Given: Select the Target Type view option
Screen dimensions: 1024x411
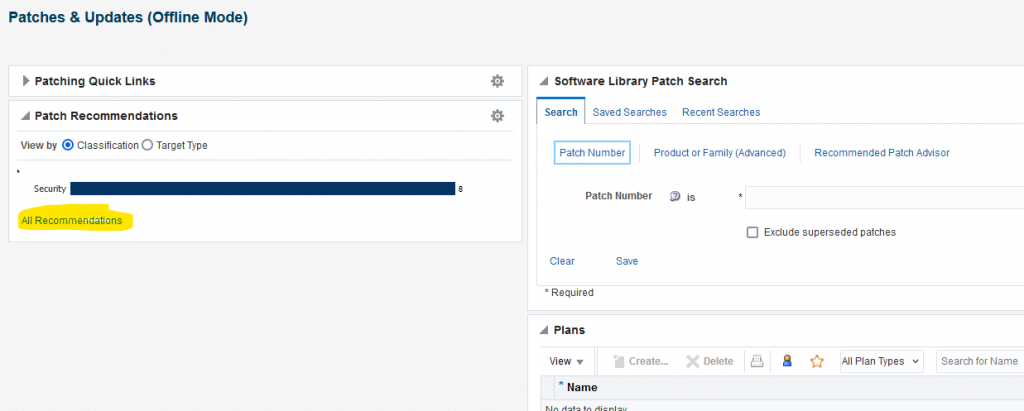Looking at the screenshot, I should click(x=148, y=145).
